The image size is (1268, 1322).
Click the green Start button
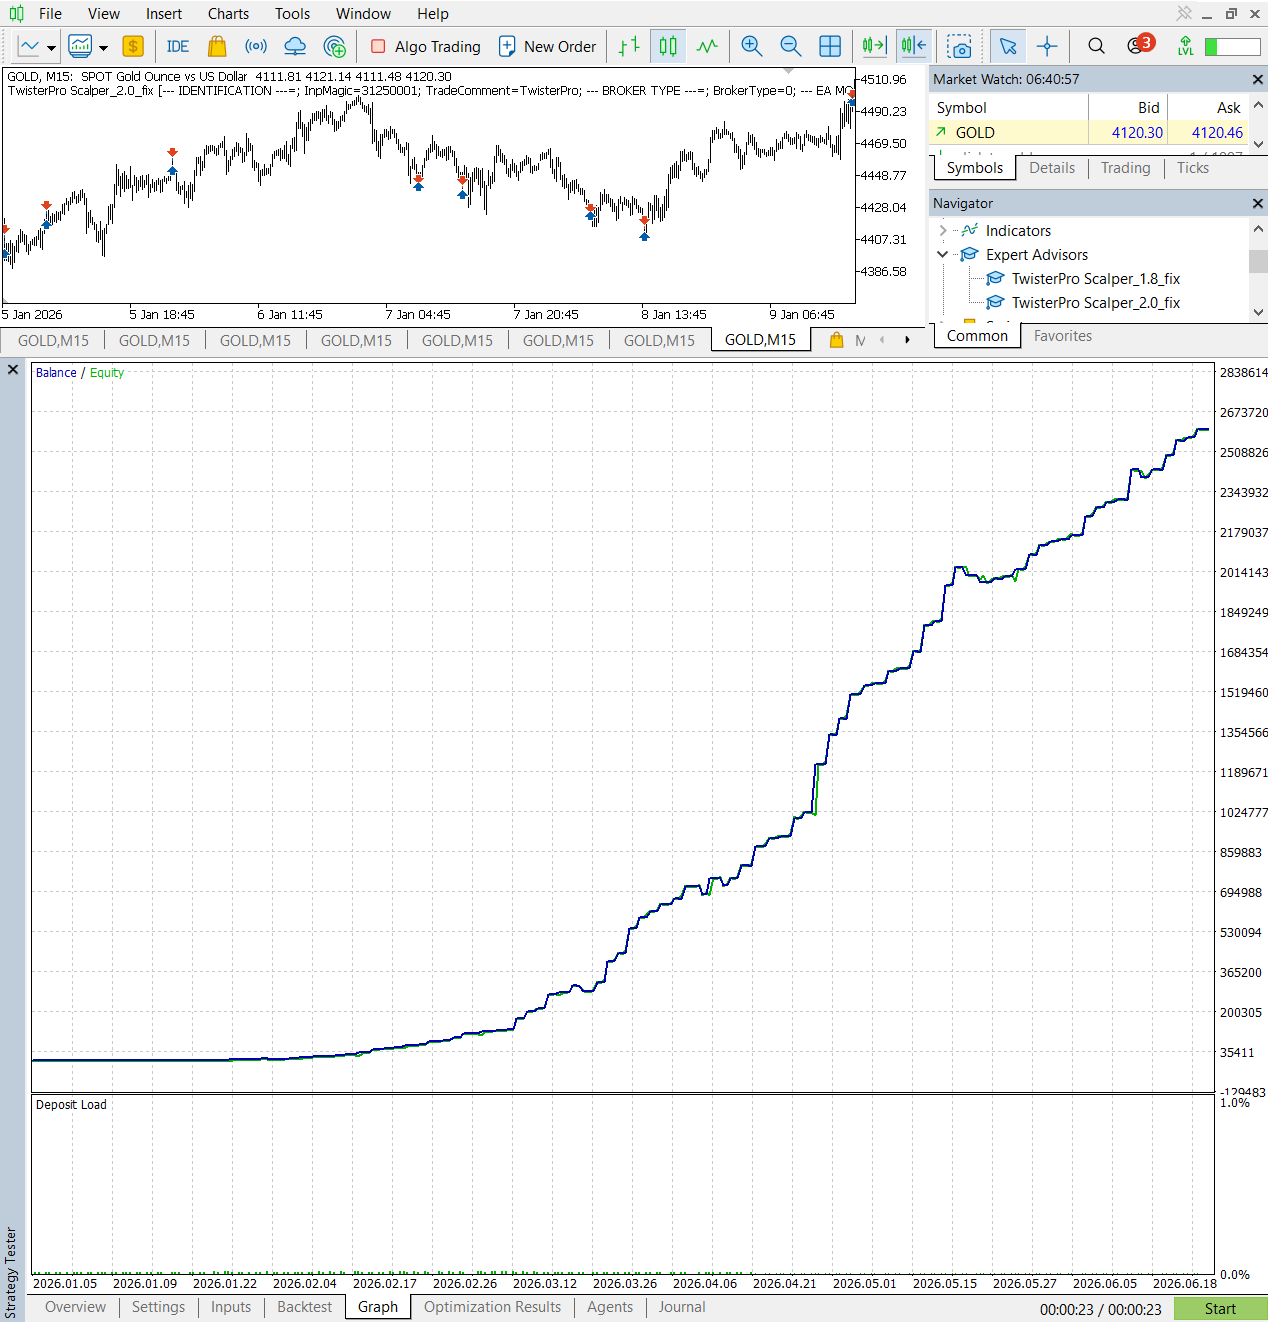pyautogui.click(x=1220, y=1309)
